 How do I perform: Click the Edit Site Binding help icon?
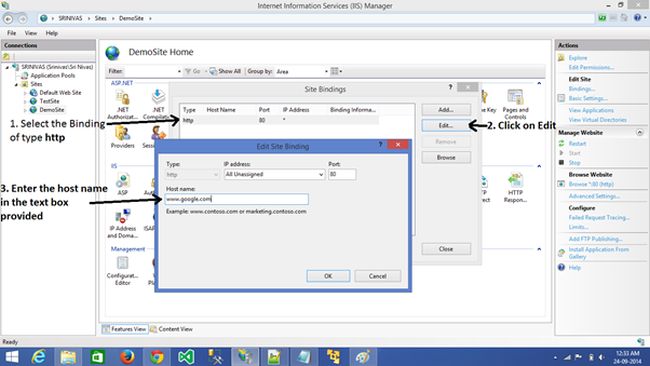click(380, 144)
